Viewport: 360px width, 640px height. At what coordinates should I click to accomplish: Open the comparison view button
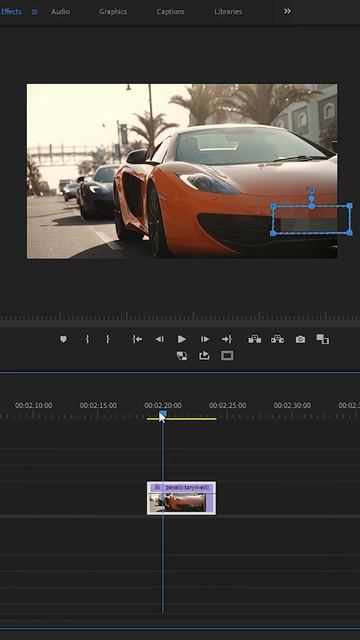[x=322, y=339]
